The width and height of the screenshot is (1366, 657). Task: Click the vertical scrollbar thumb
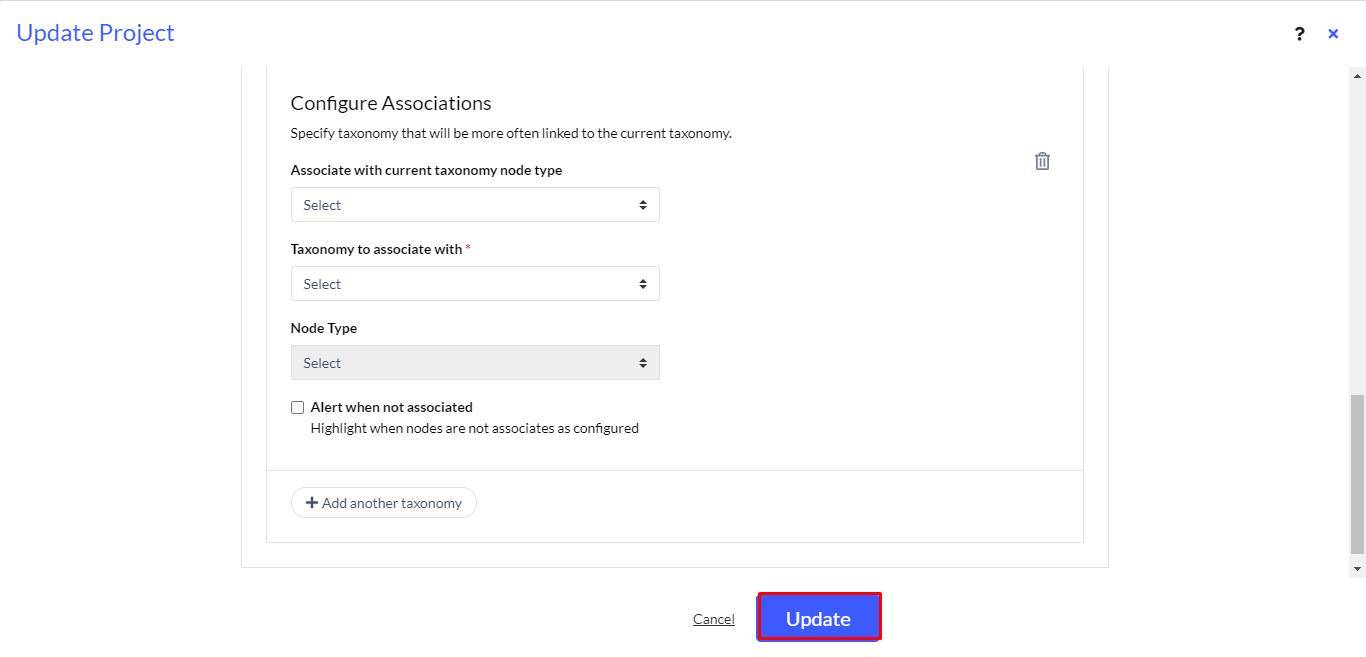[1358, 474]
